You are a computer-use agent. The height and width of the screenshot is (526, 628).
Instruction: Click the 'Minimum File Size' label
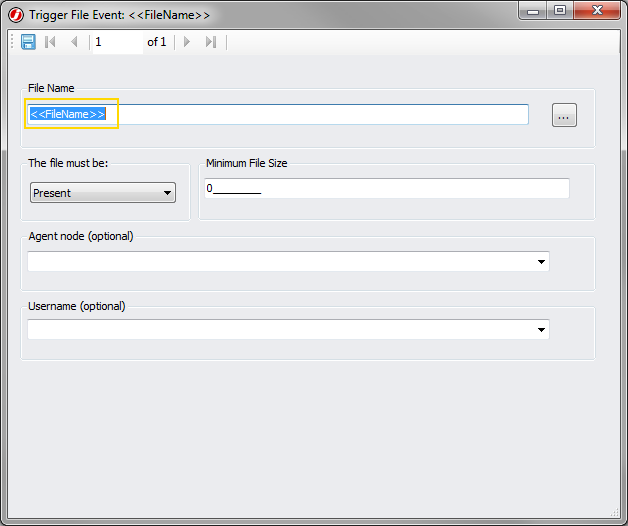(x=247, y=163)
